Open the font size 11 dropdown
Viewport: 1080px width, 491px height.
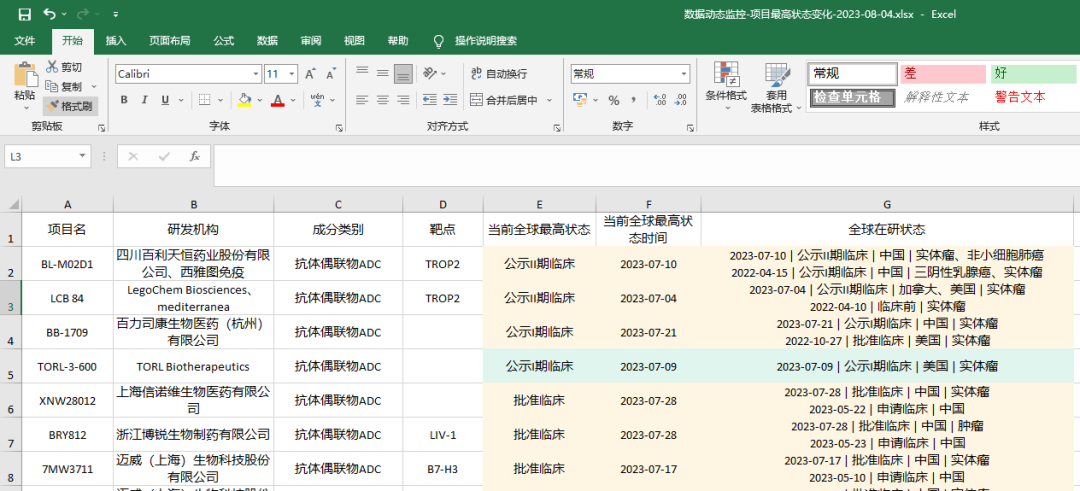tap(292, 74)
